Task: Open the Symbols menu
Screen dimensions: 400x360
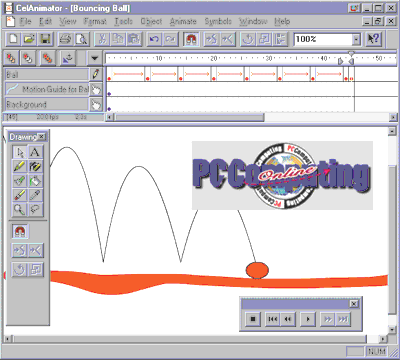Action: coord(218,21)
